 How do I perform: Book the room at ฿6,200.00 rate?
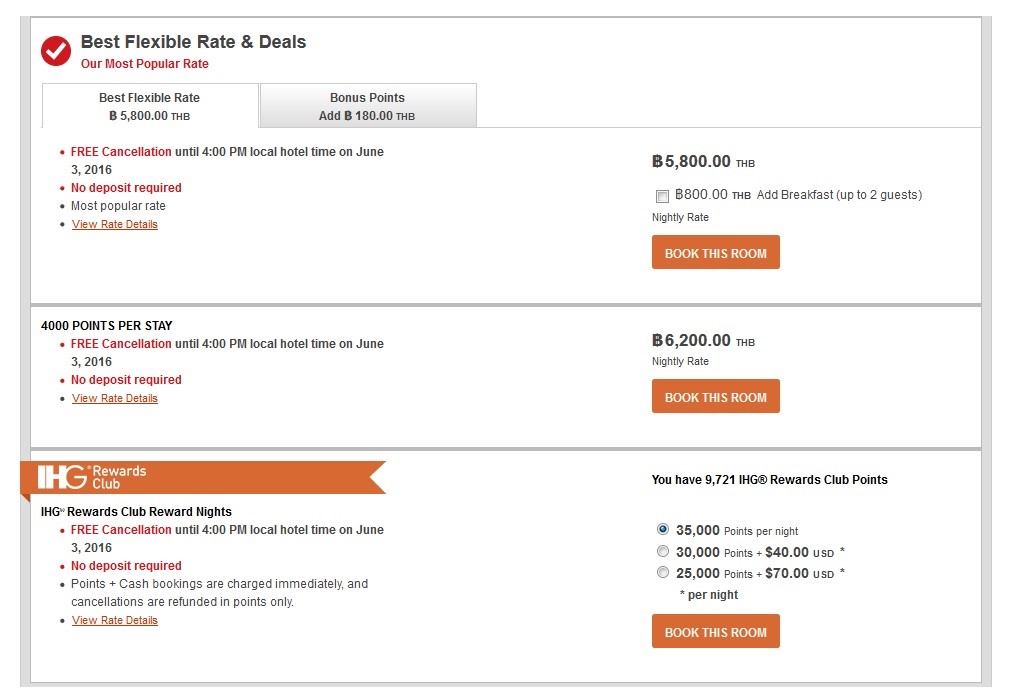[715, 397]
